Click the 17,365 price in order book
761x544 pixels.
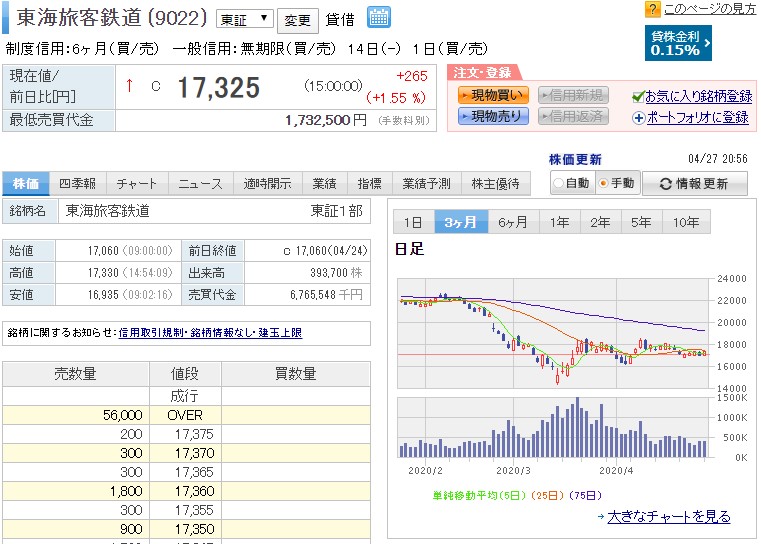(x=194, y=472)
